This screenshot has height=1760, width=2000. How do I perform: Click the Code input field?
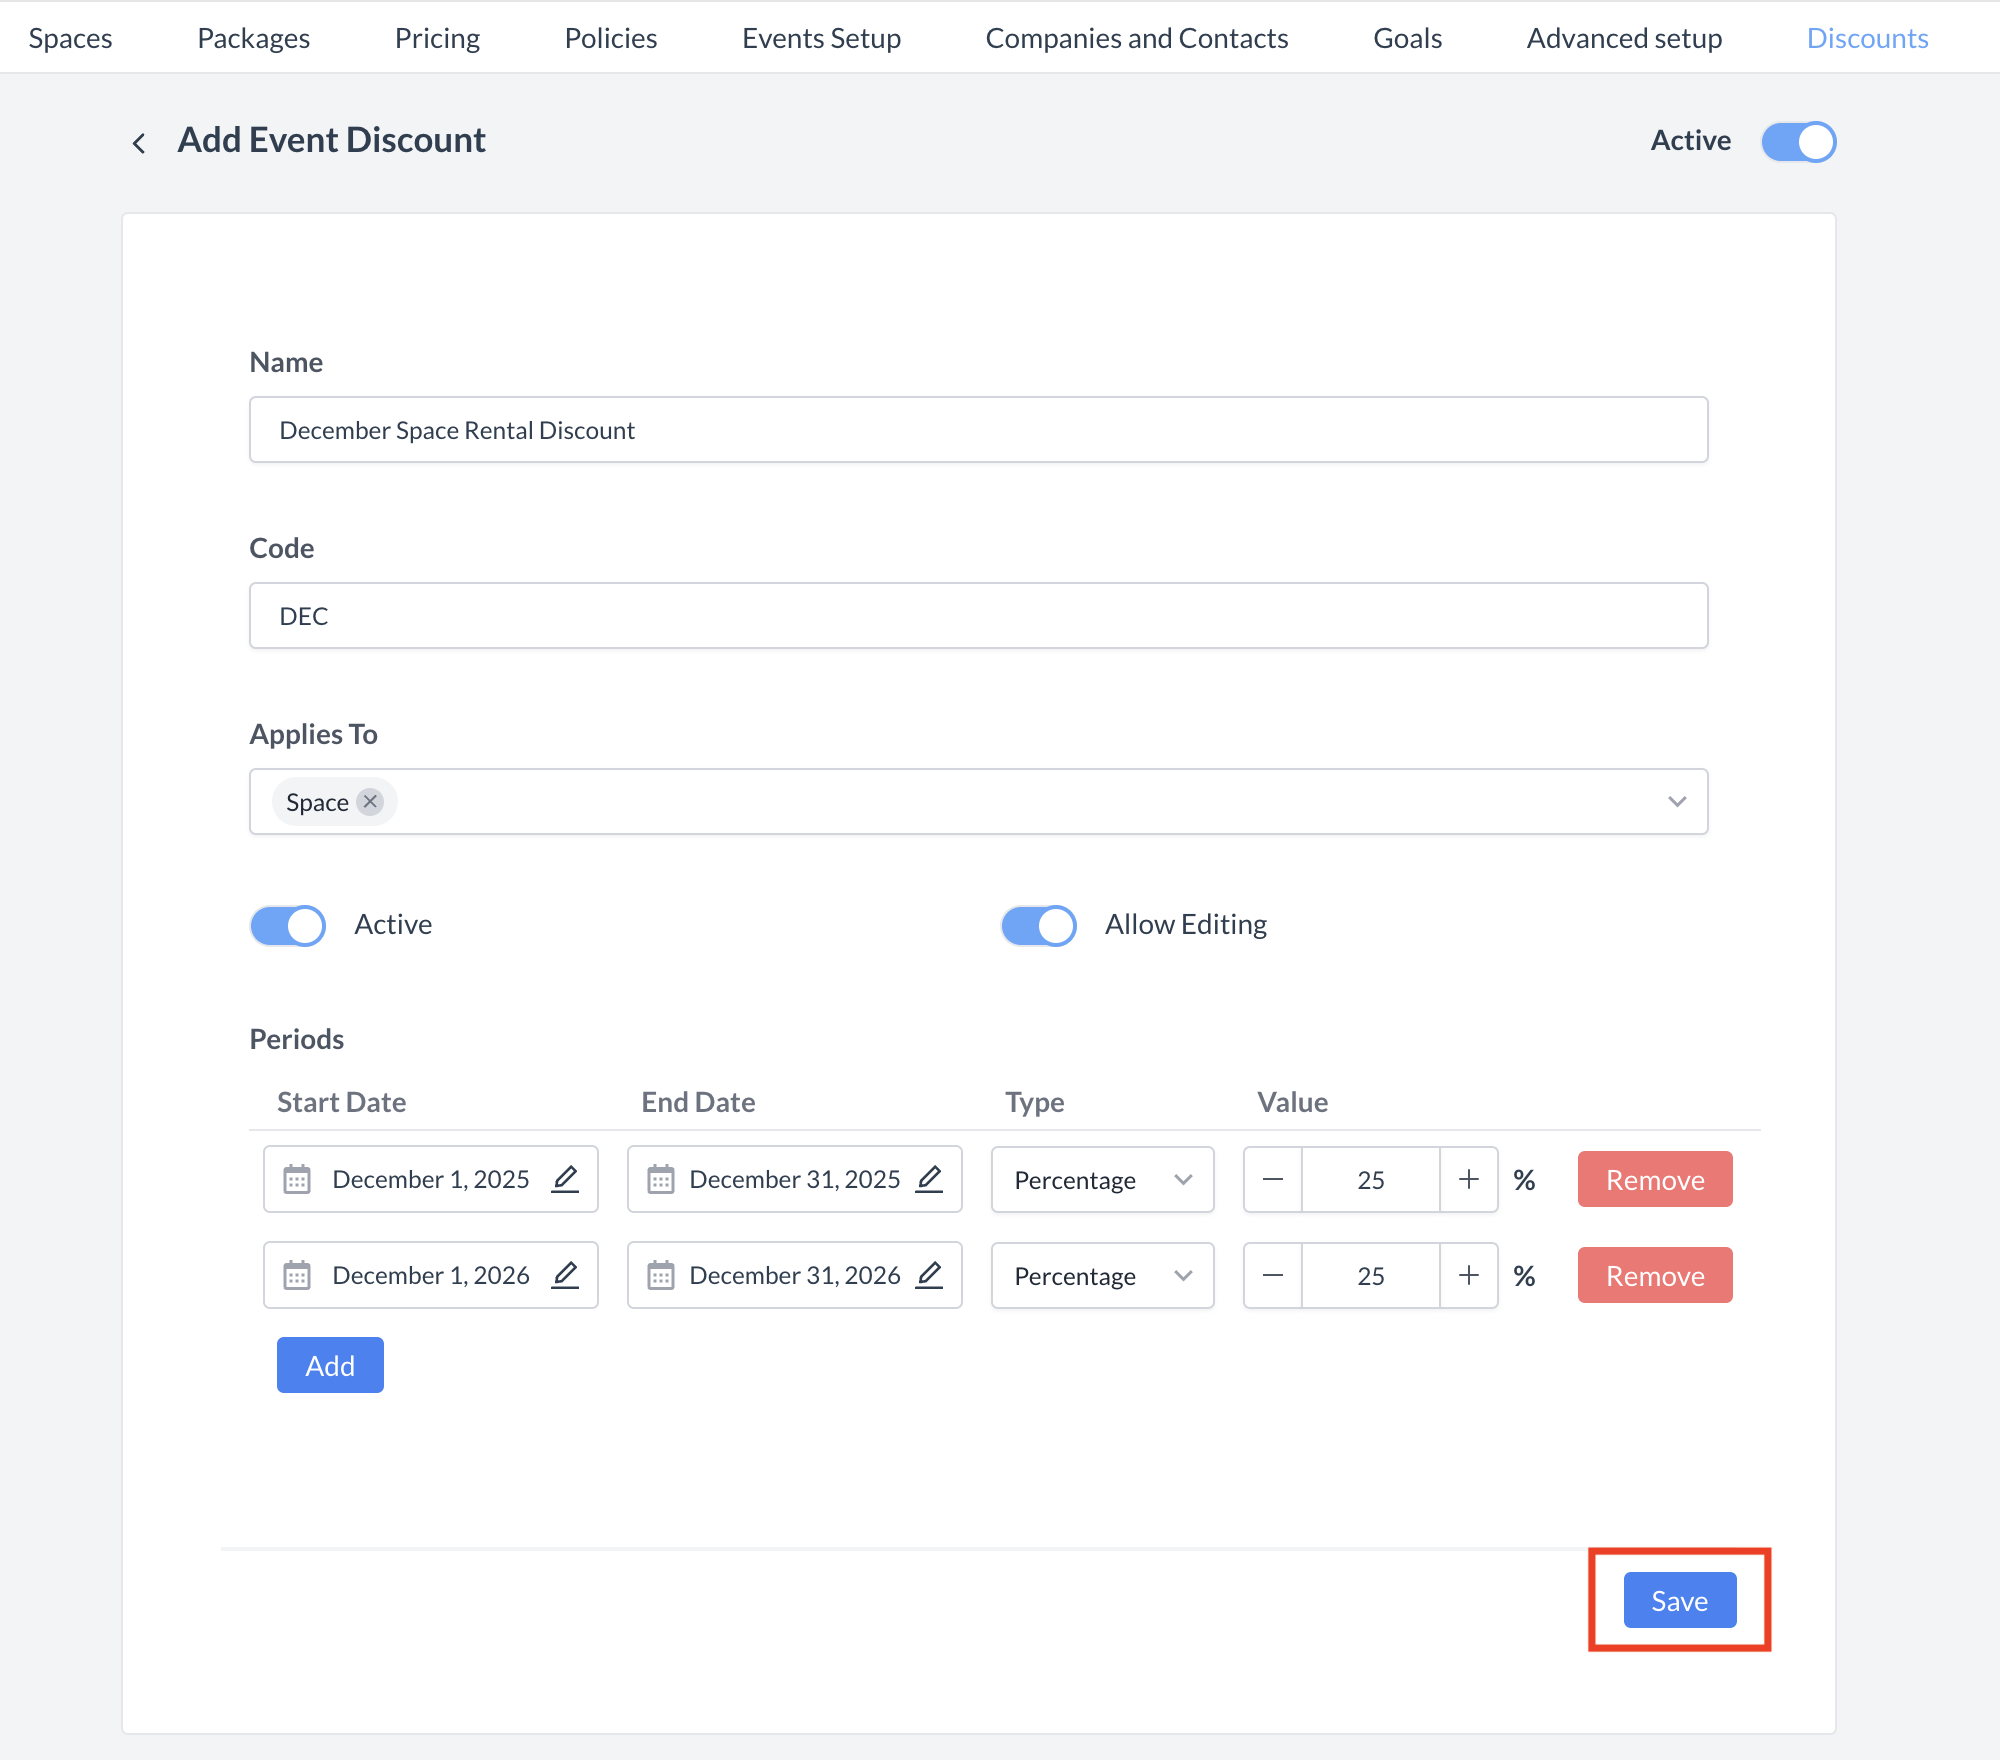978,616
